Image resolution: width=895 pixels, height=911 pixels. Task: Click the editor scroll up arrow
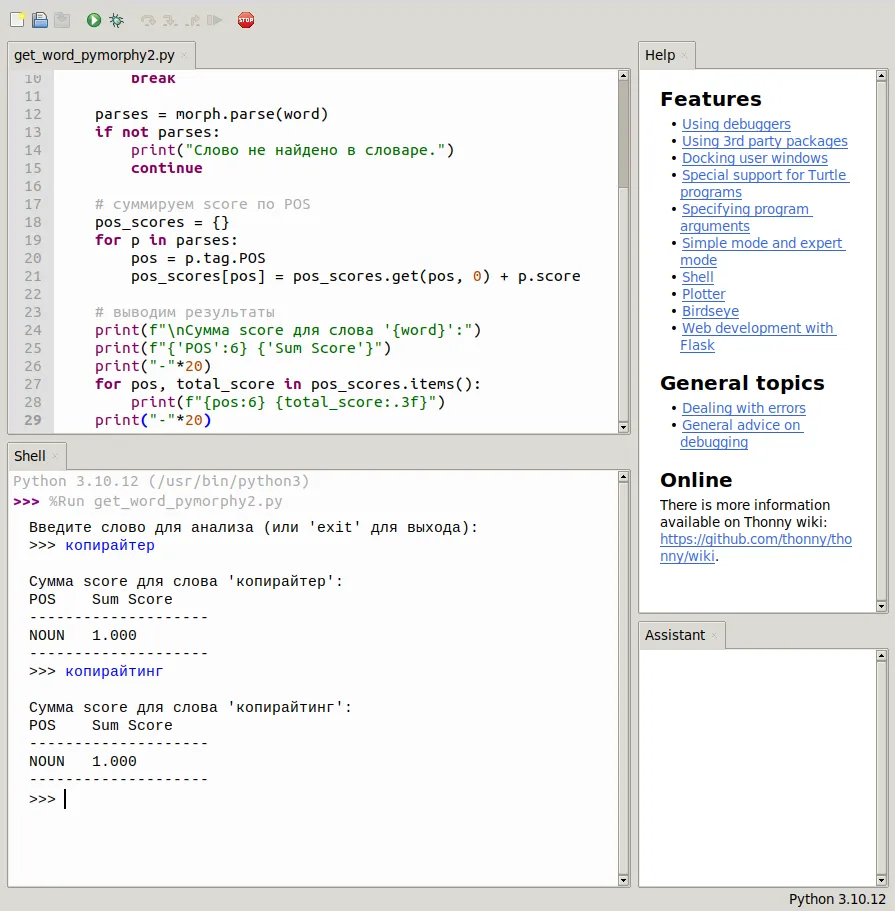pos(624,76)
